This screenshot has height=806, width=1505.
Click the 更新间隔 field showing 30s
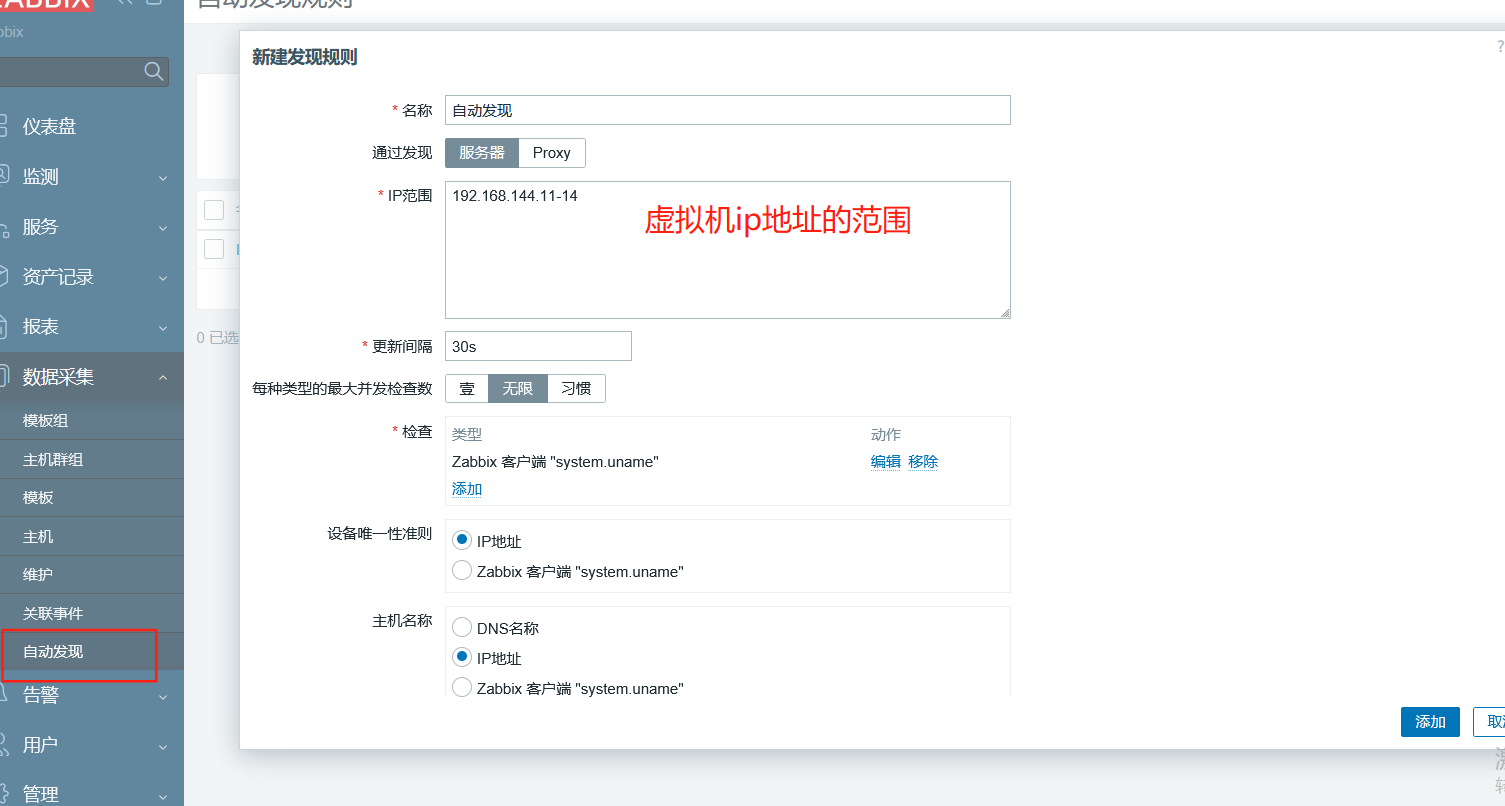point(538,346)
